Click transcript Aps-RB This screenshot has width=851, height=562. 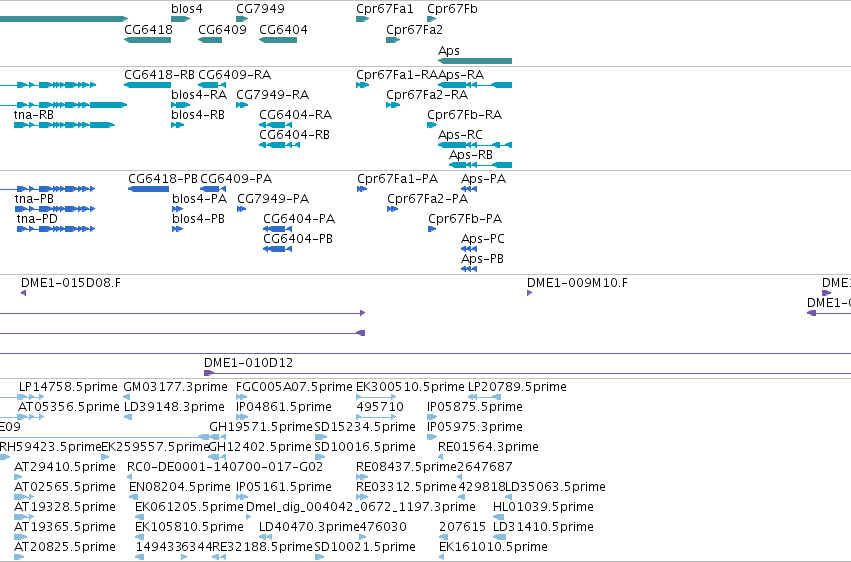point(471,155)
